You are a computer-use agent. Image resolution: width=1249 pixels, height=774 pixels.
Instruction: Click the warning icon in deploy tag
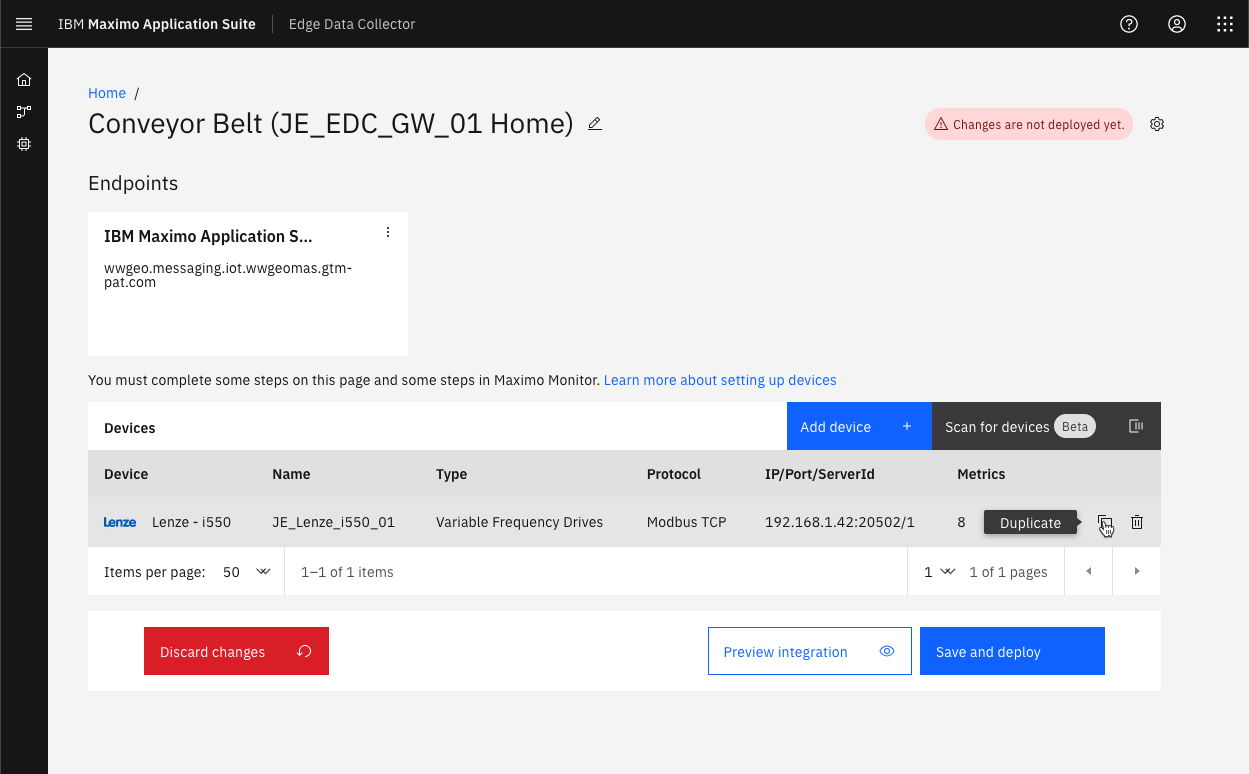point(940,125)
